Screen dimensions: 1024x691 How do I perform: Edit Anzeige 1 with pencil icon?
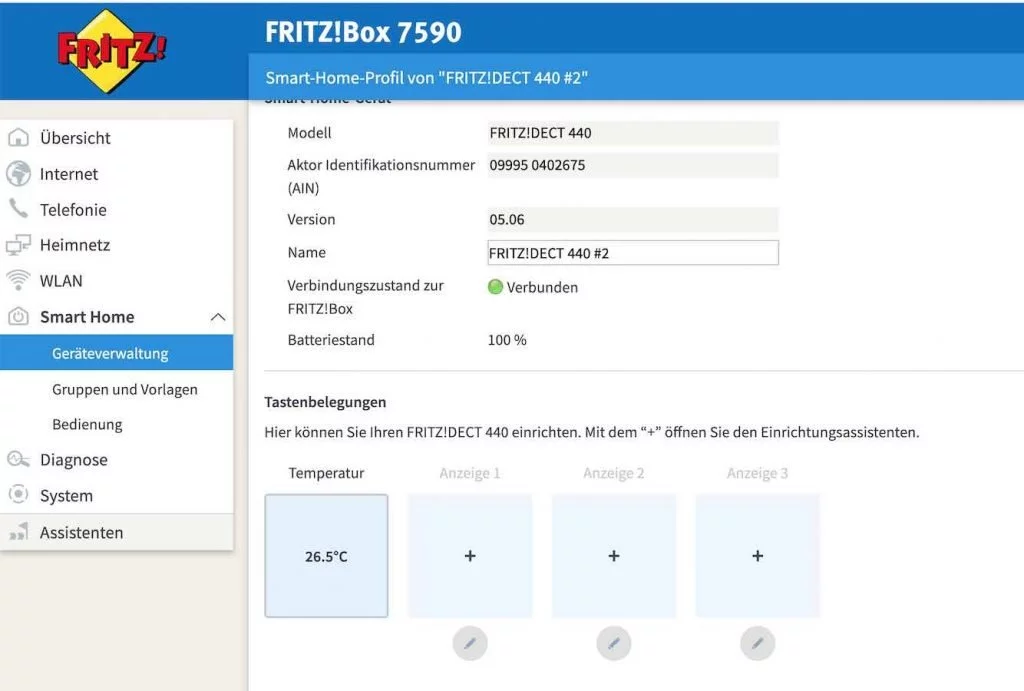click(x=470, y=643)
